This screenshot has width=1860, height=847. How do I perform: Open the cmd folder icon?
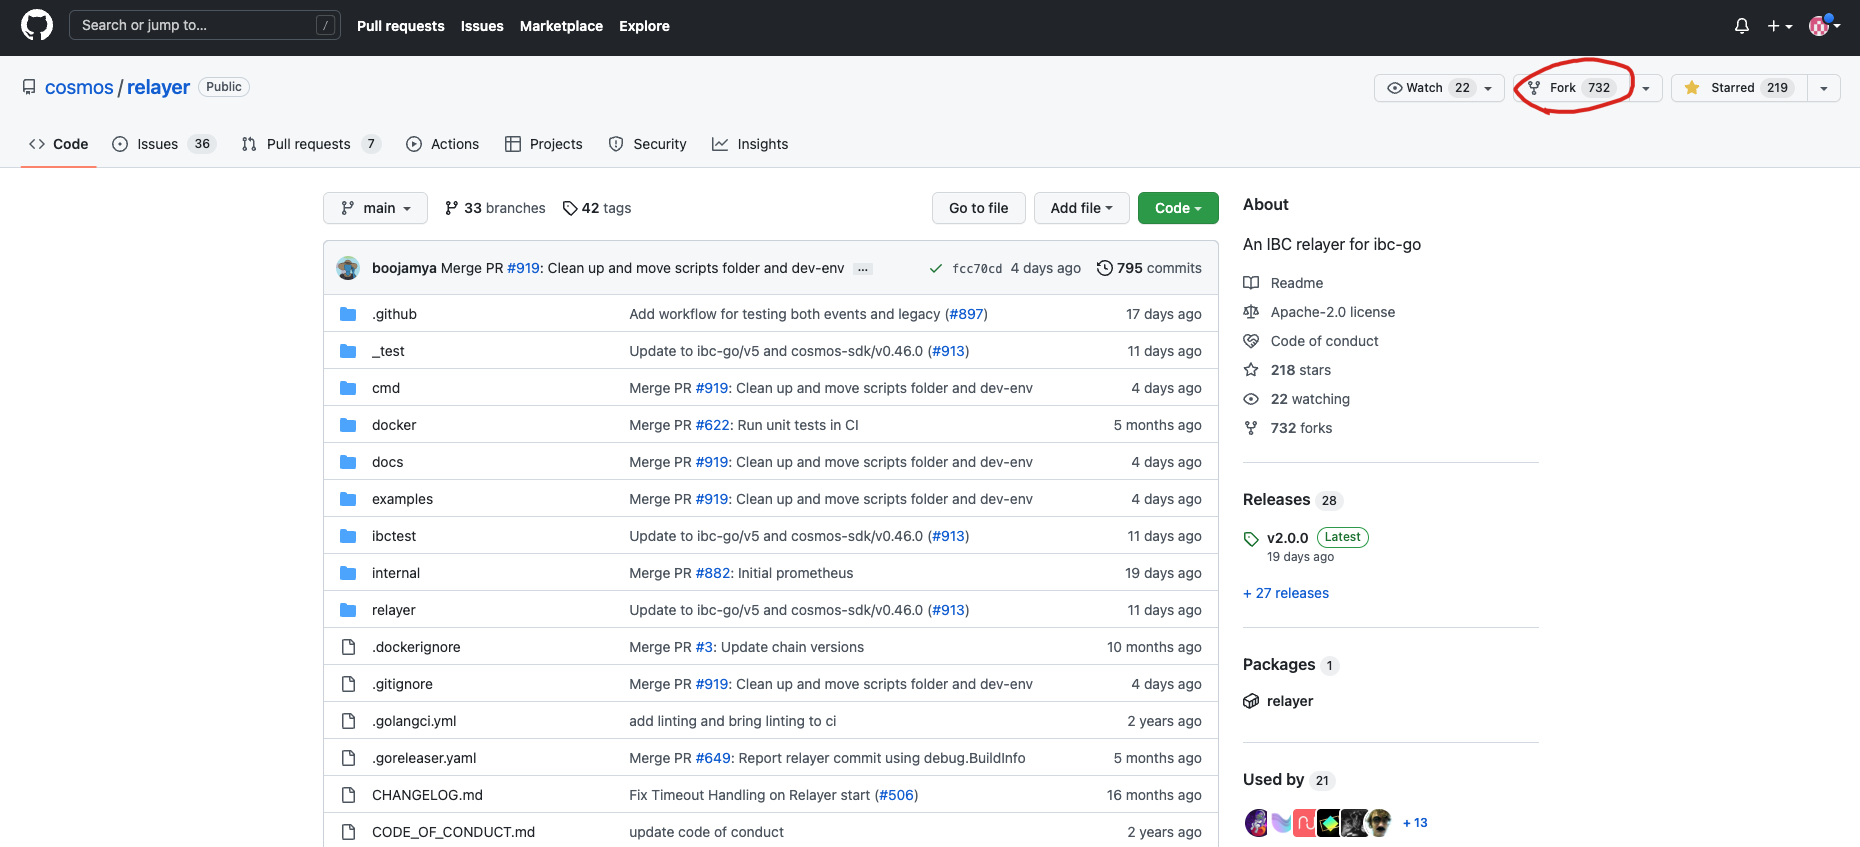(x=348, y=388)
